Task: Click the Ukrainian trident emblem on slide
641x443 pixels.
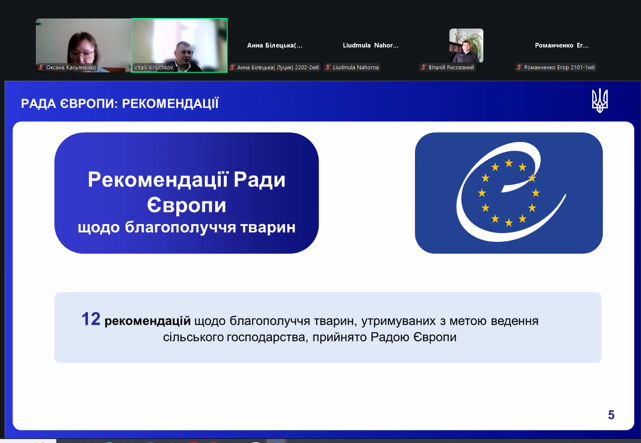Action: (x=600, y=101)
